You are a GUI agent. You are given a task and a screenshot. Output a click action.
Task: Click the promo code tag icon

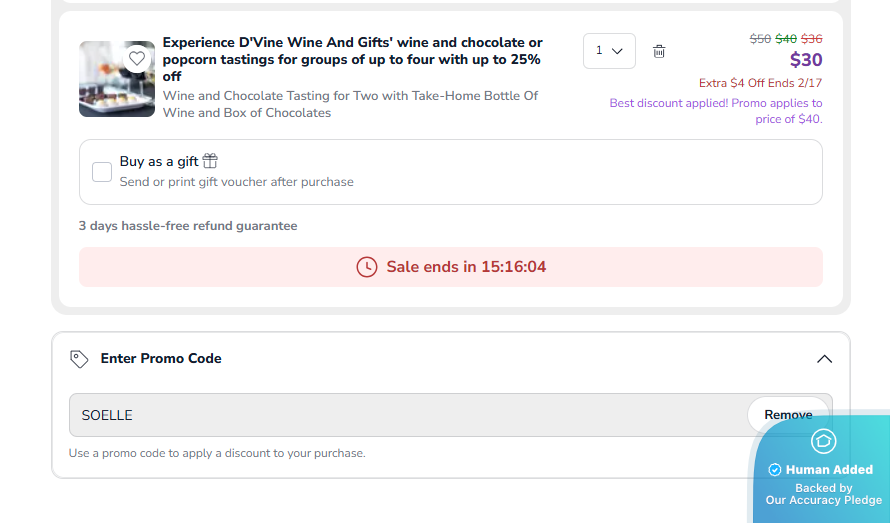click(x=79, y=359)
